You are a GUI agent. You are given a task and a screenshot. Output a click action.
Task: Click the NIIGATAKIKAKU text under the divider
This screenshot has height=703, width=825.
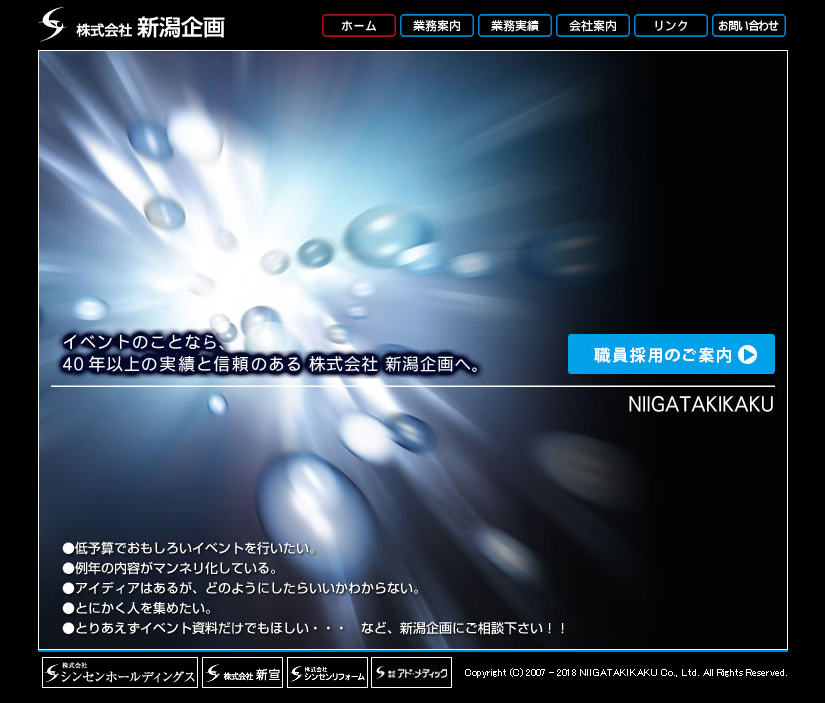[x=700, y=405]
